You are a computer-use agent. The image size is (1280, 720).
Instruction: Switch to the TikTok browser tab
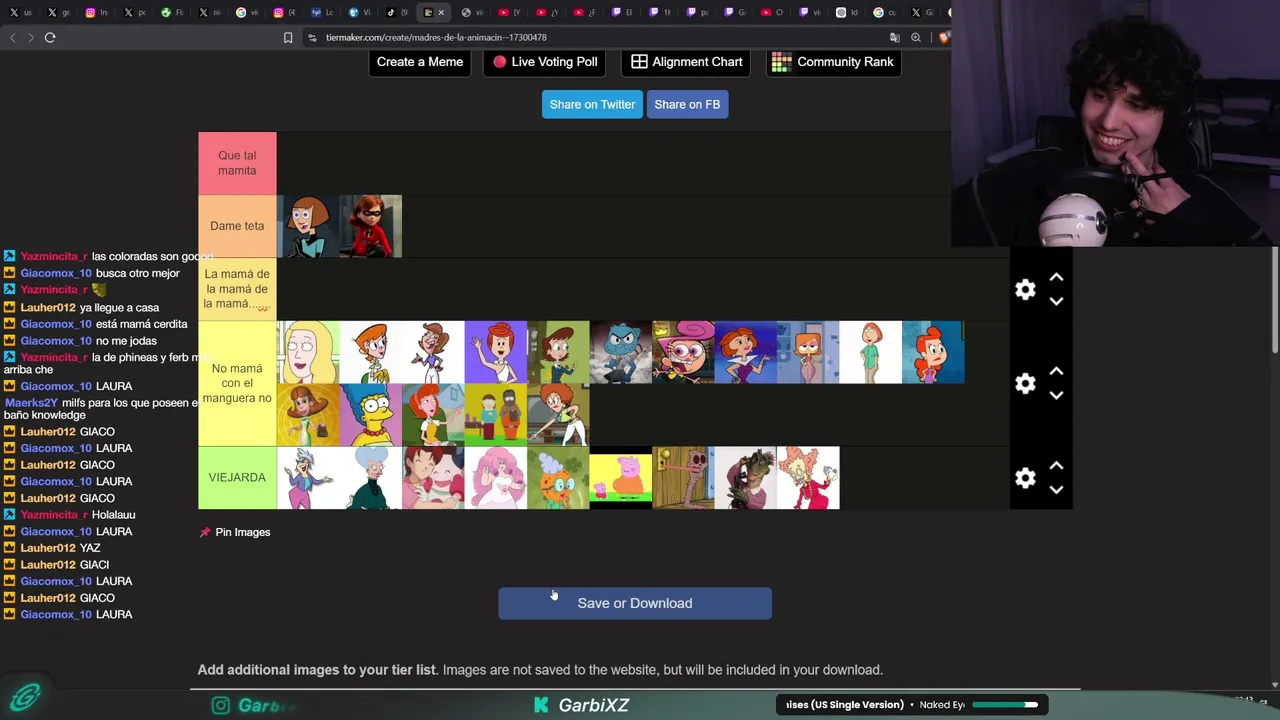click(x=391, y=13)
